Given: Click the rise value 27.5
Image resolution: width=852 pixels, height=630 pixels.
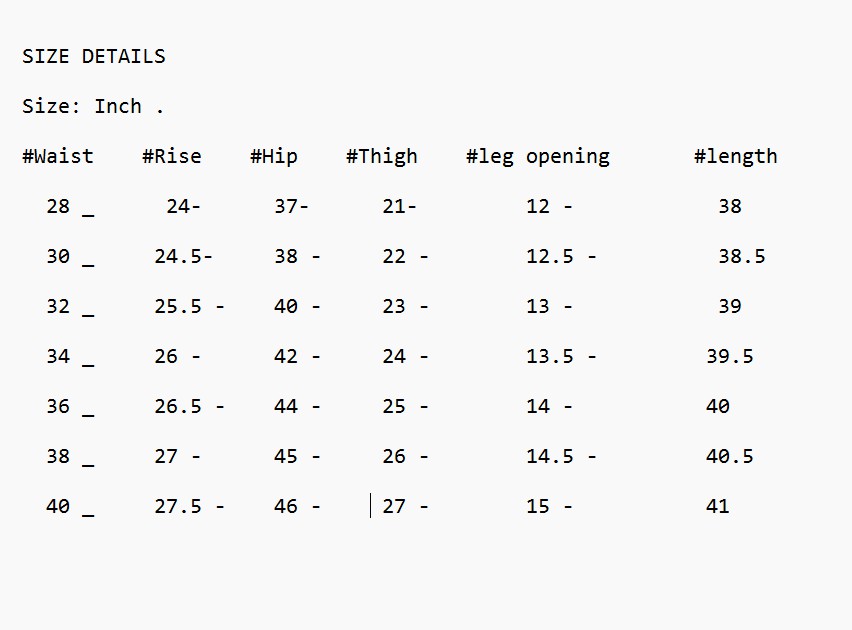Looking at the screenshot, I should coord(178,507).
